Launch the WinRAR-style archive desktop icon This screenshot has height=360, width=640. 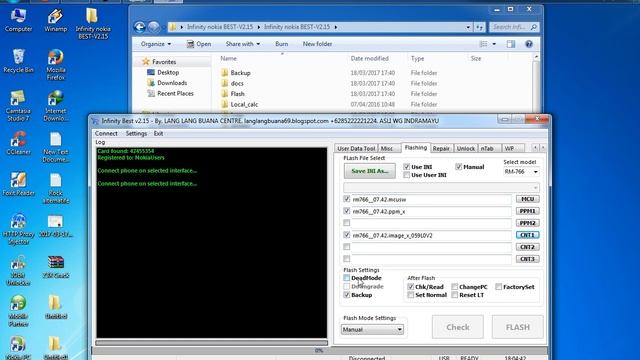[x=56, y=267]
